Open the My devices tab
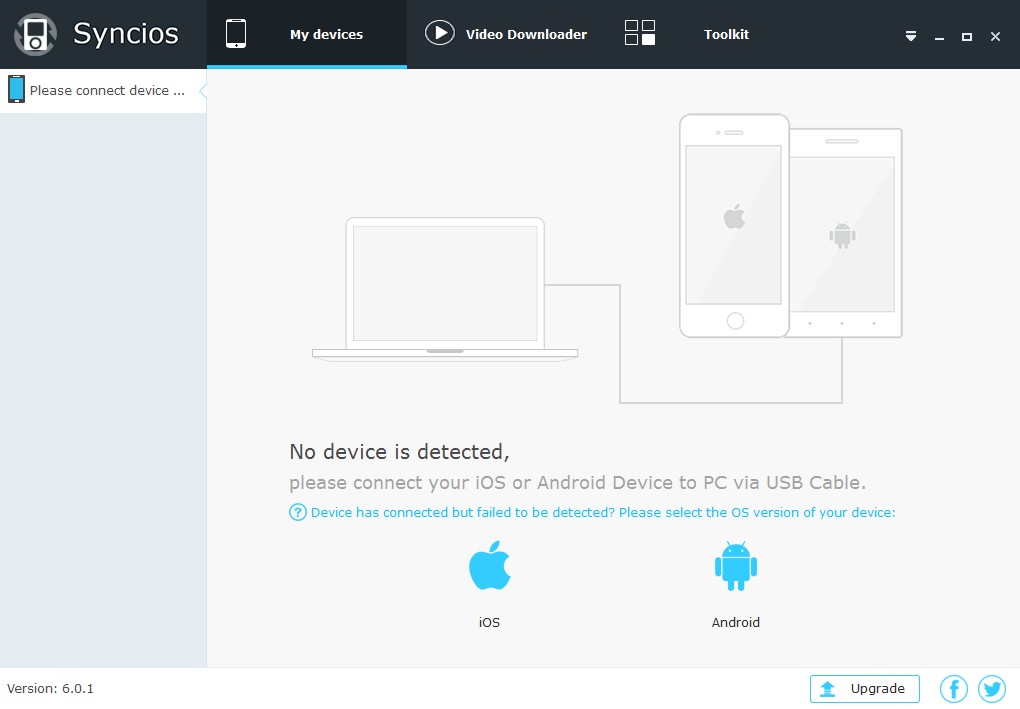Image resolution: width=1020 pixels, height=709 pixels. (x=307, y=33)
